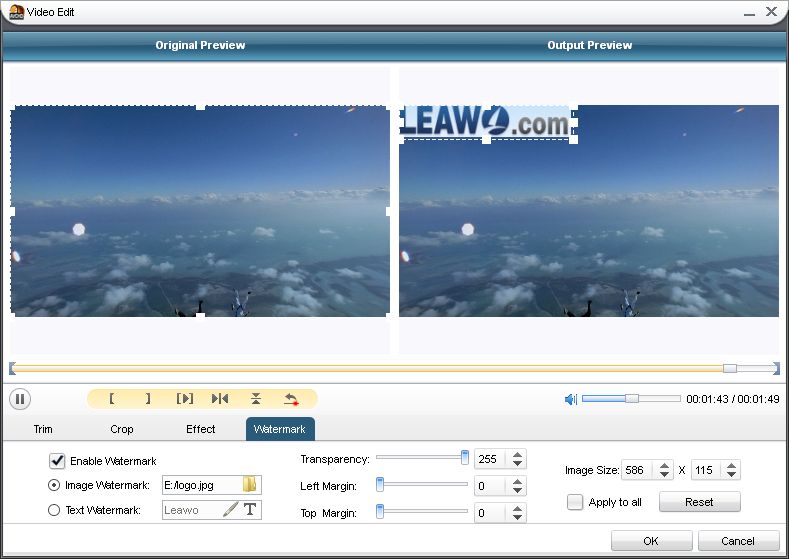Select Text Watermark radio option
This screenshot has height=559, width=789.
click(x=53, y=510)
